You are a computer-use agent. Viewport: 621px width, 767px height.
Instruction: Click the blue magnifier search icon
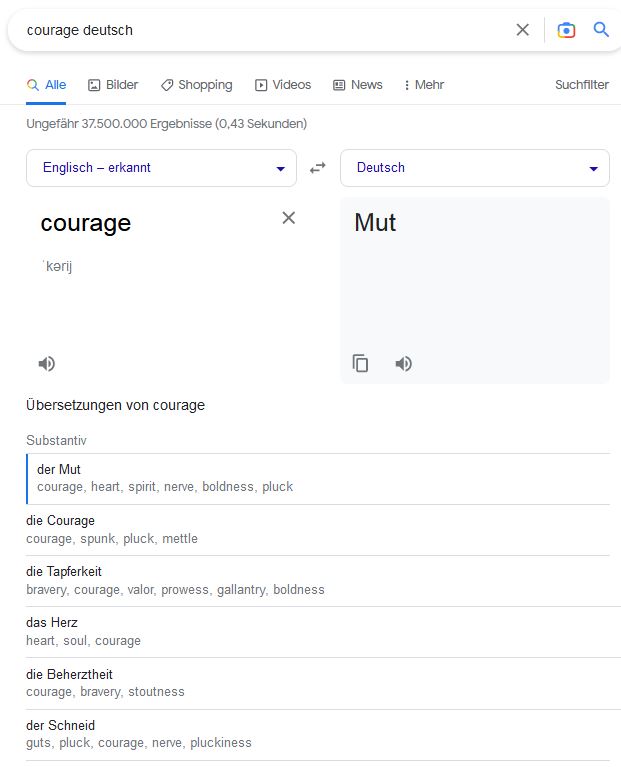[x=601, y=30]
